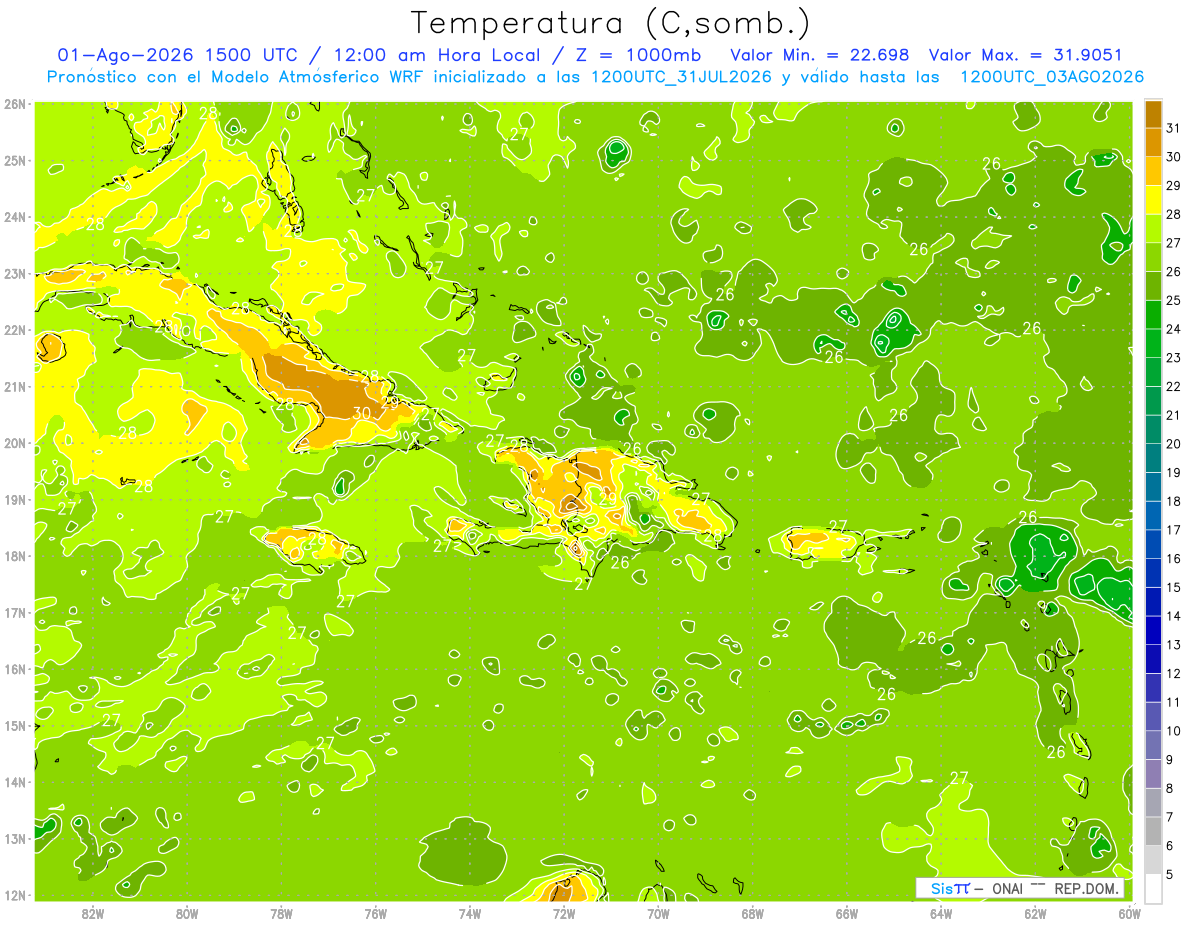Click the 80W longitude axis label

pos(187,913)
